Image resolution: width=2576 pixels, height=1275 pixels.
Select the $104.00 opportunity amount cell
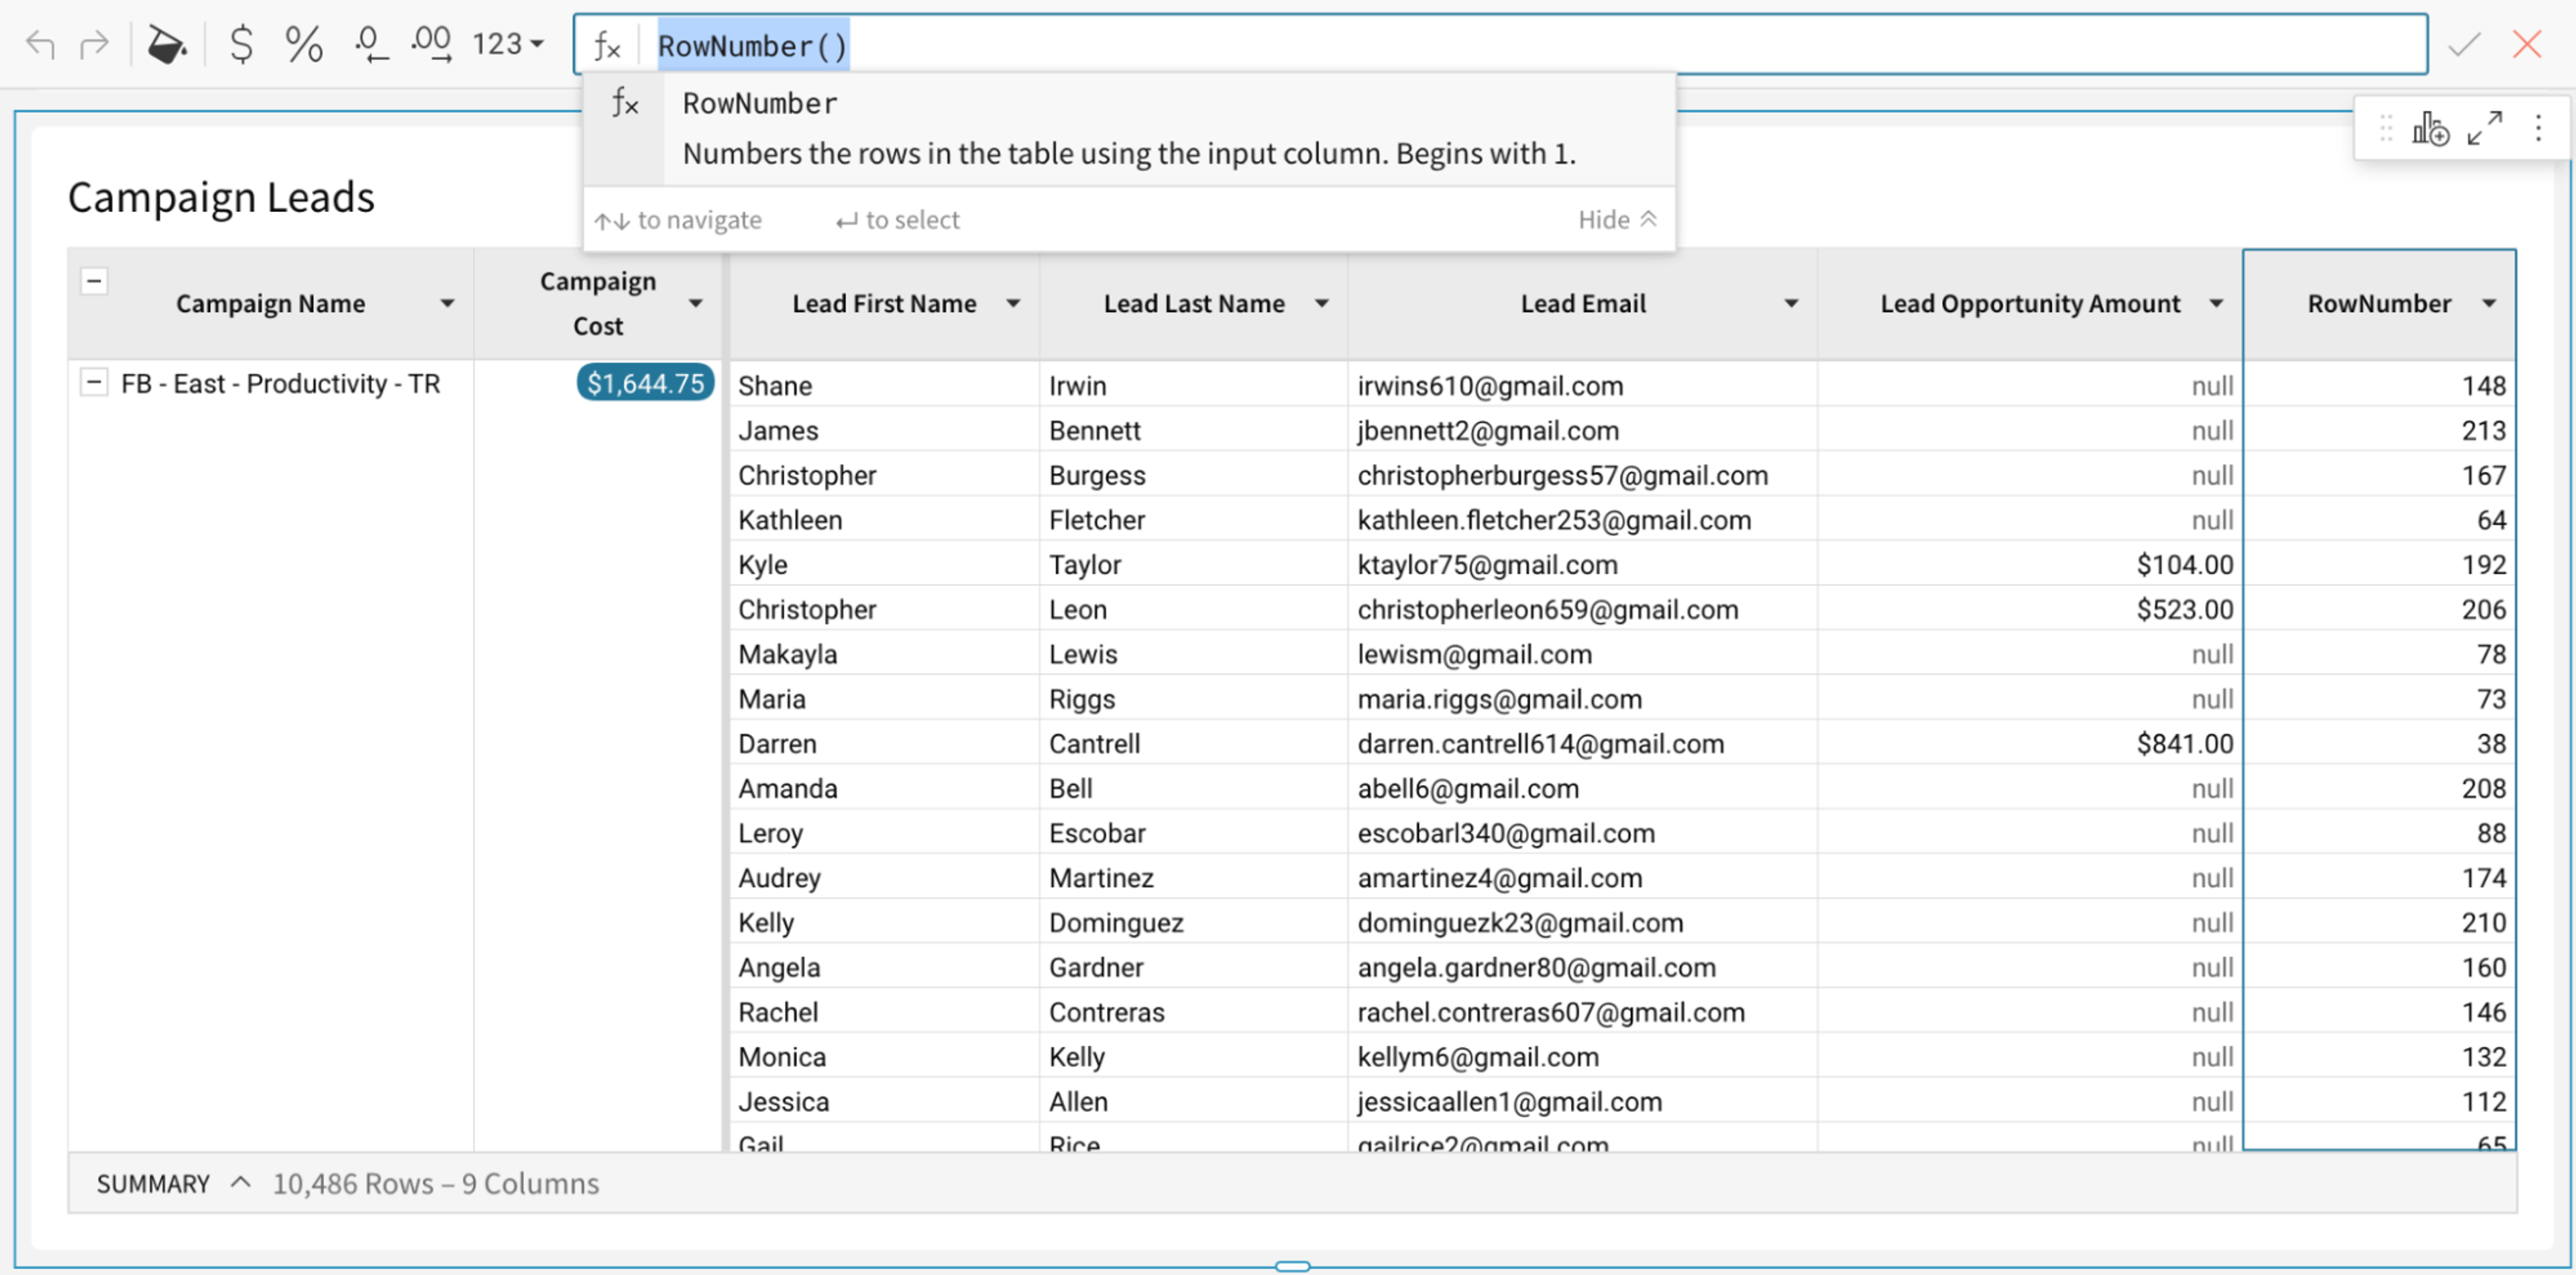click(2030, 564)
